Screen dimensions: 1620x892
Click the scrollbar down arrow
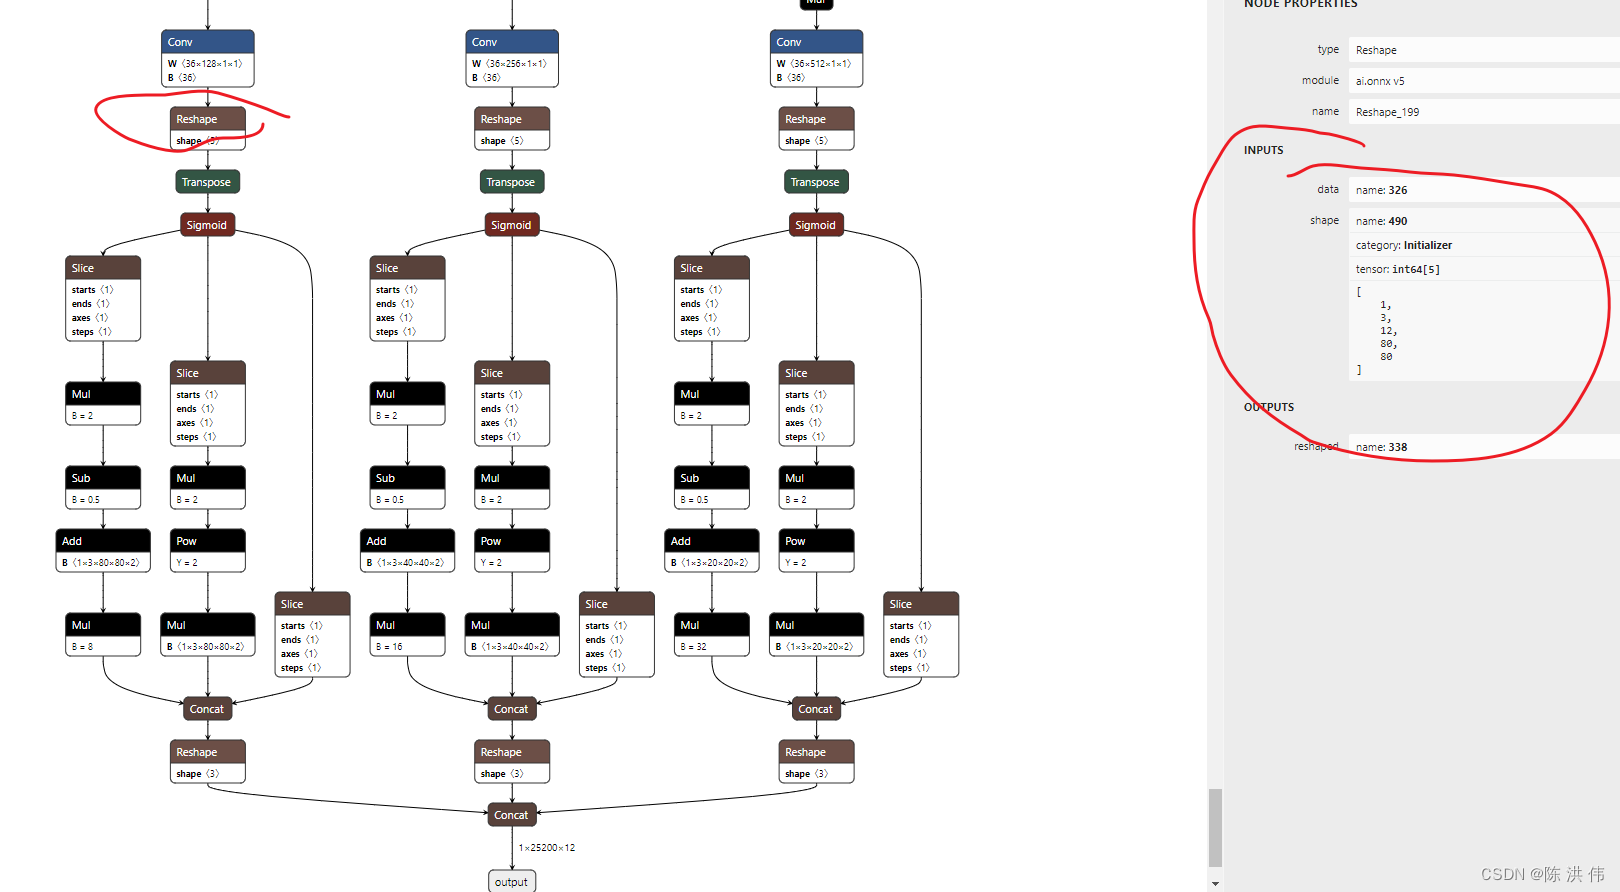click(1215, 884)
